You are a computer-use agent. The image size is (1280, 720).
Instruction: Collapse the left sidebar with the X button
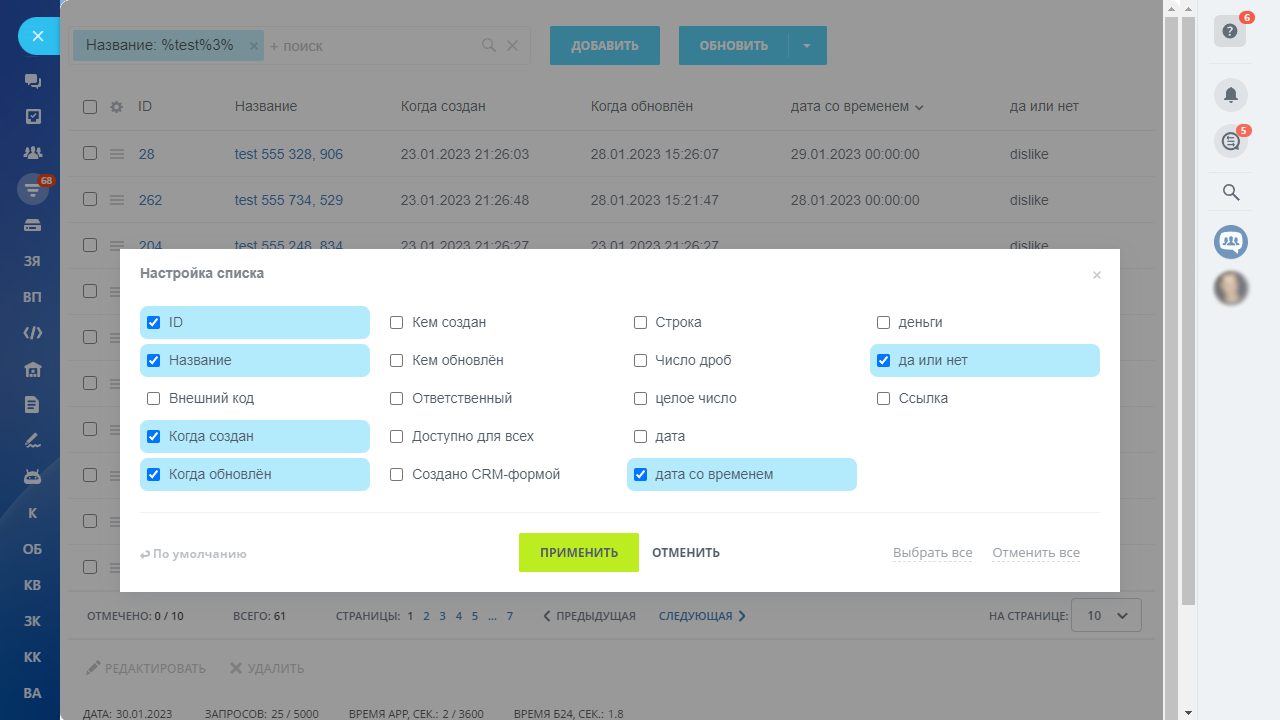point(38,36)
